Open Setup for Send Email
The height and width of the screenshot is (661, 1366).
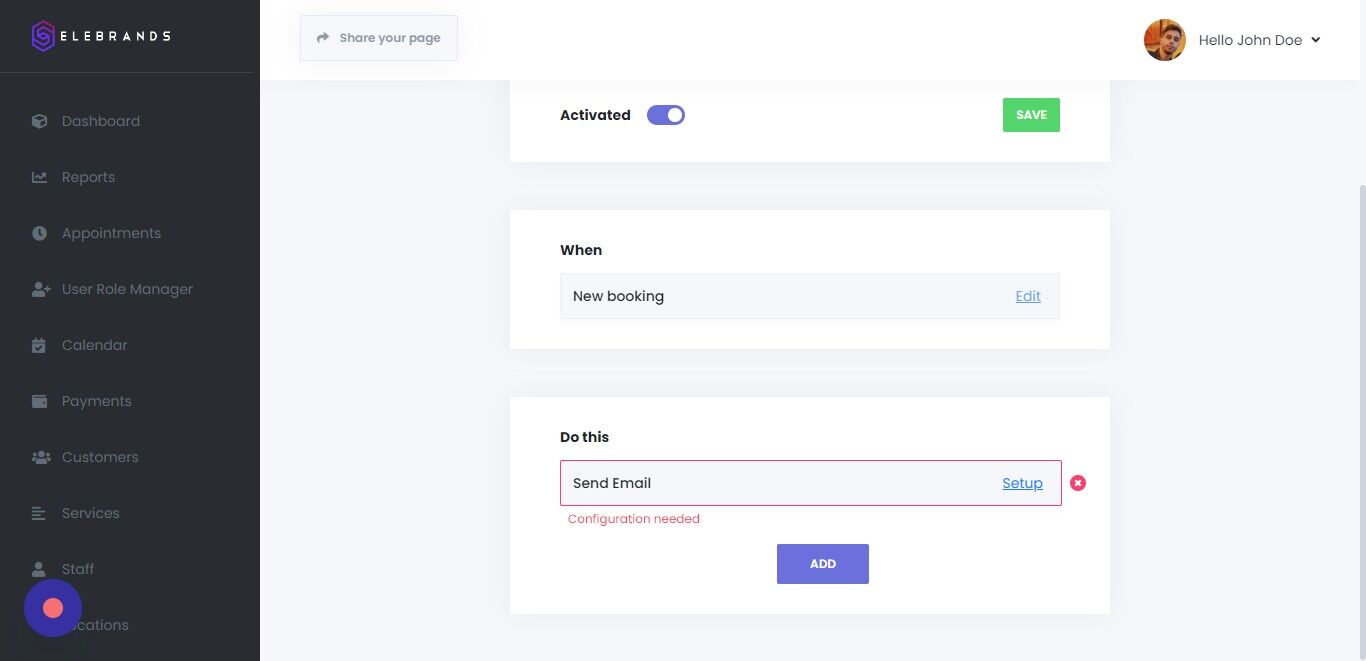[1022, 483]
